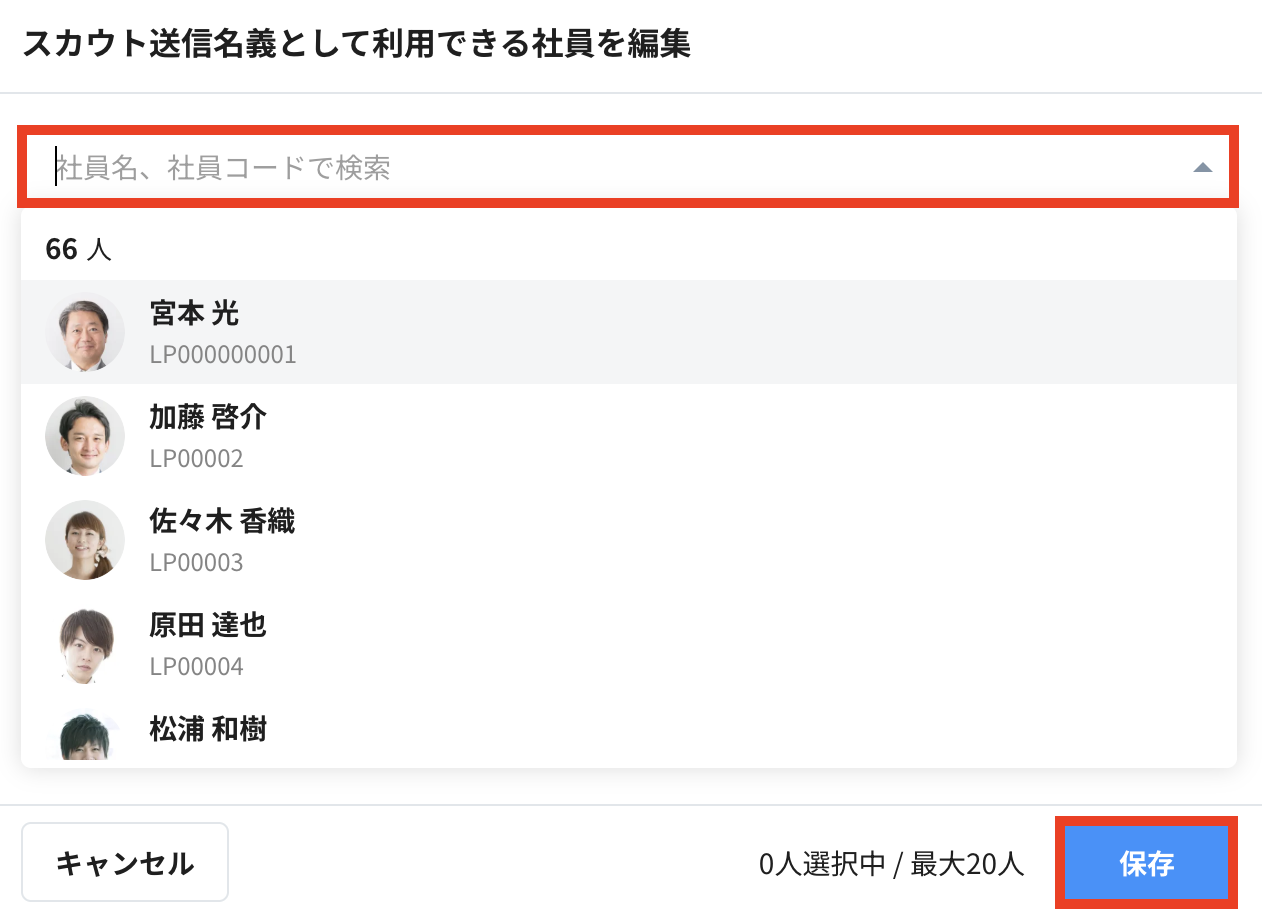
Task: Choose 松浦 和樹 at the list bottom
Action: pos(628,732)
